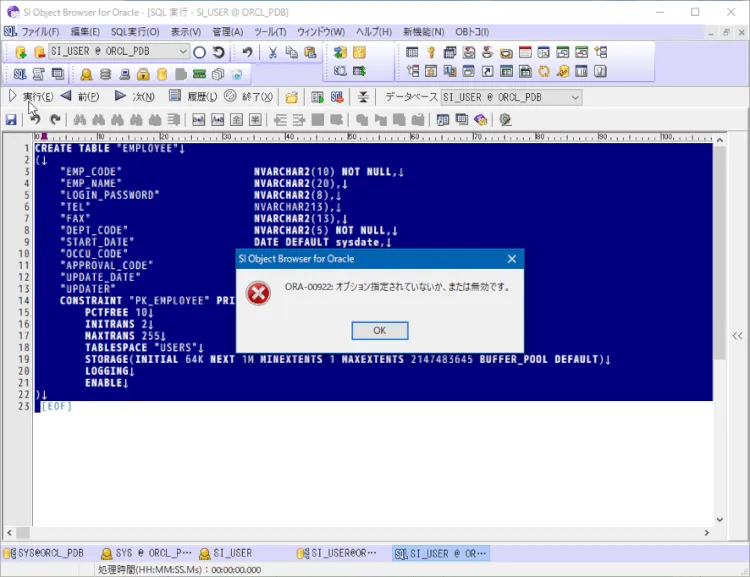This screenshot has width=750, height=577.
Task: Click the 実行(E) run button
Action: [31, 97]
